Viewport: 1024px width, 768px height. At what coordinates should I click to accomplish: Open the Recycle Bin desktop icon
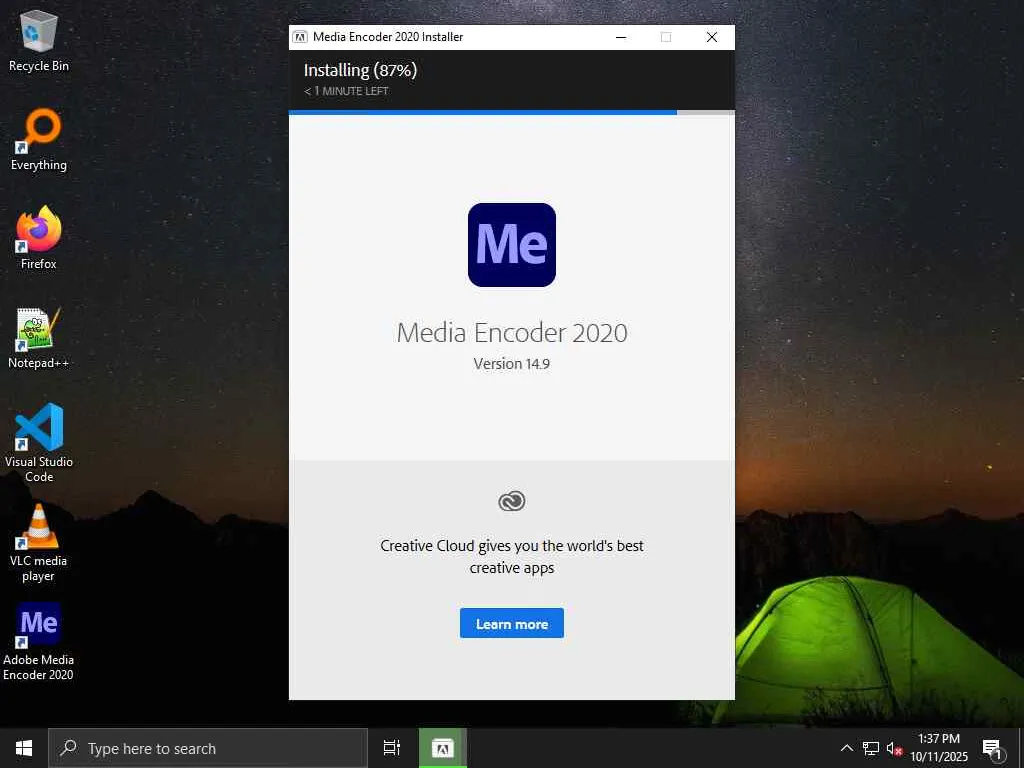coord(39,40)
